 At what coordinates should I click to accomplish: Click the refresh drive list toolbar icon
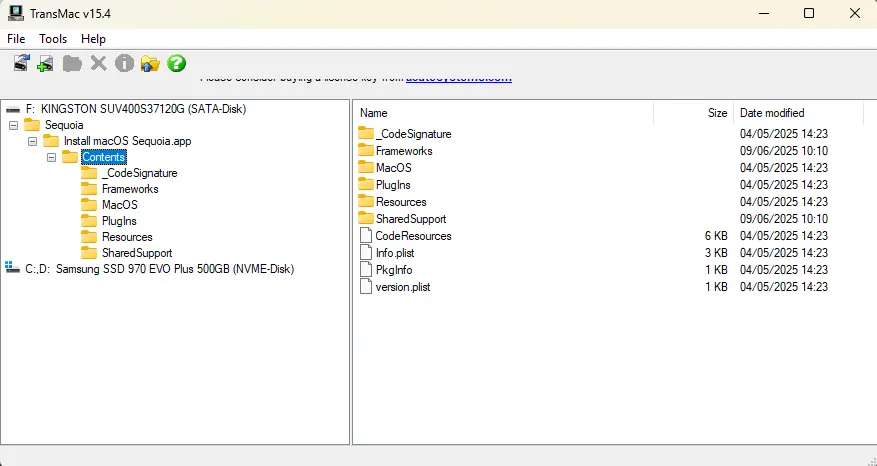pyautogui.click(x=21, y=63)
